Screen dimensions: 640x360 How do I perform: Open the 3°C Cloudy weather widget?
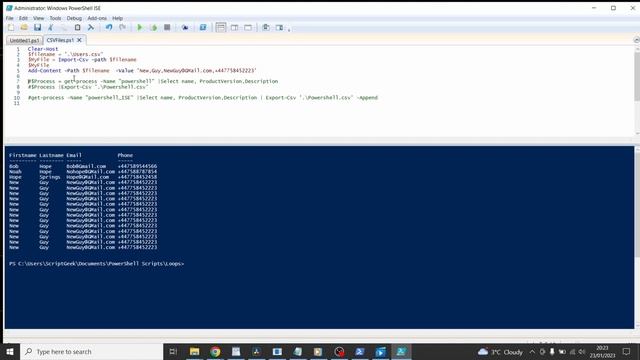pos(500,351)
